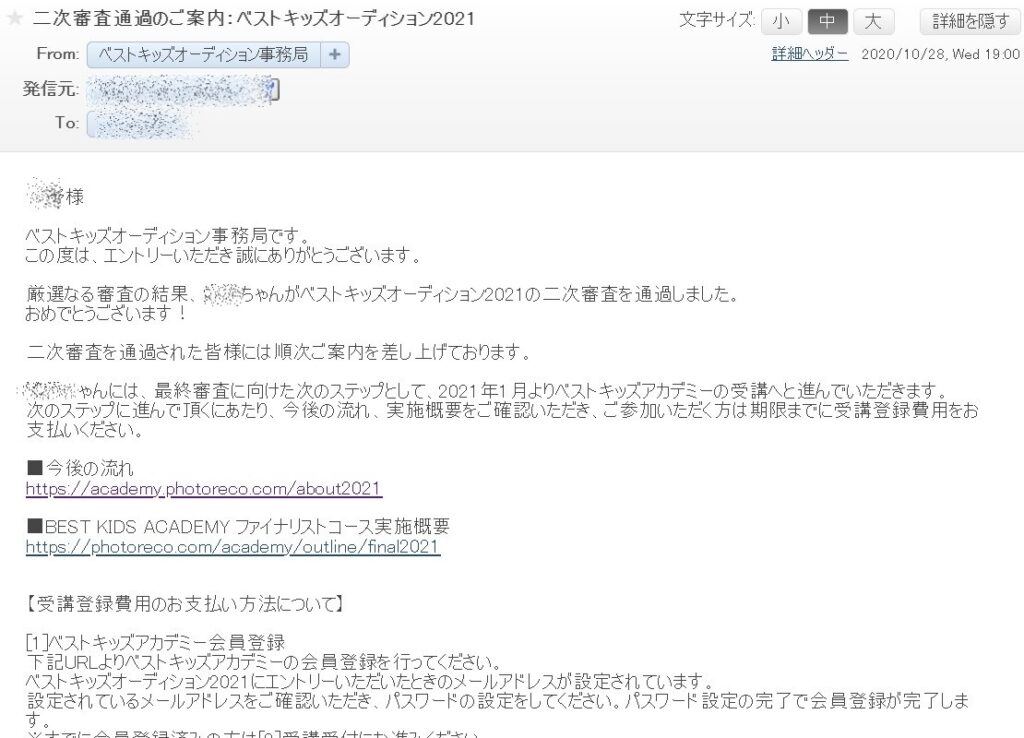Select 小 to shrink the text size
Image resolution: width=1024 pixels, height=738 pixels.
(781, 21)
